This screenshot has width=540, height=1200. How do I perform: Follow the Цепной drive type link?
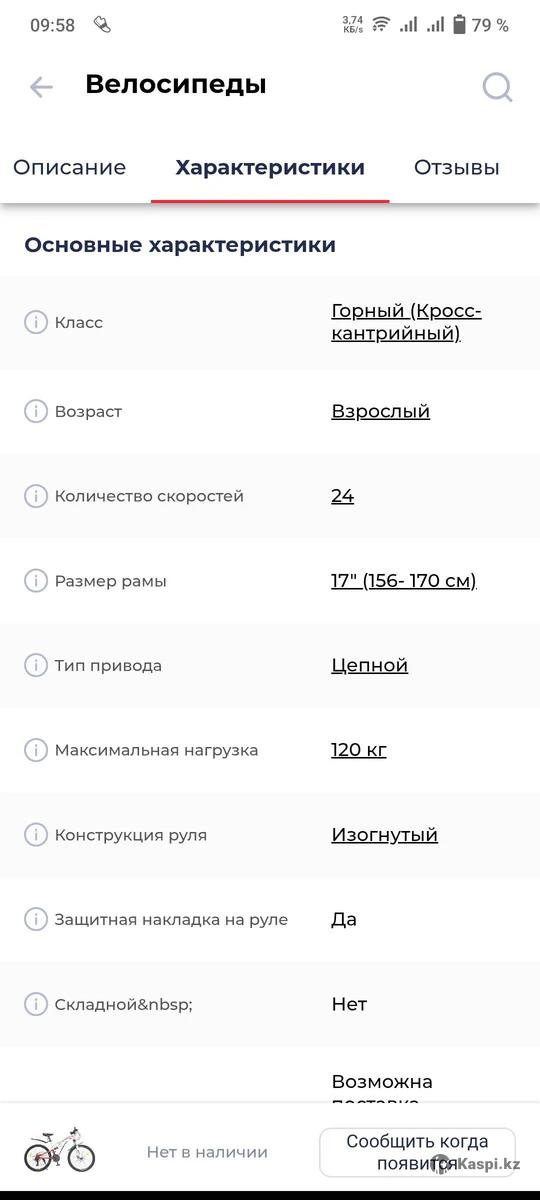pos(370,665)
